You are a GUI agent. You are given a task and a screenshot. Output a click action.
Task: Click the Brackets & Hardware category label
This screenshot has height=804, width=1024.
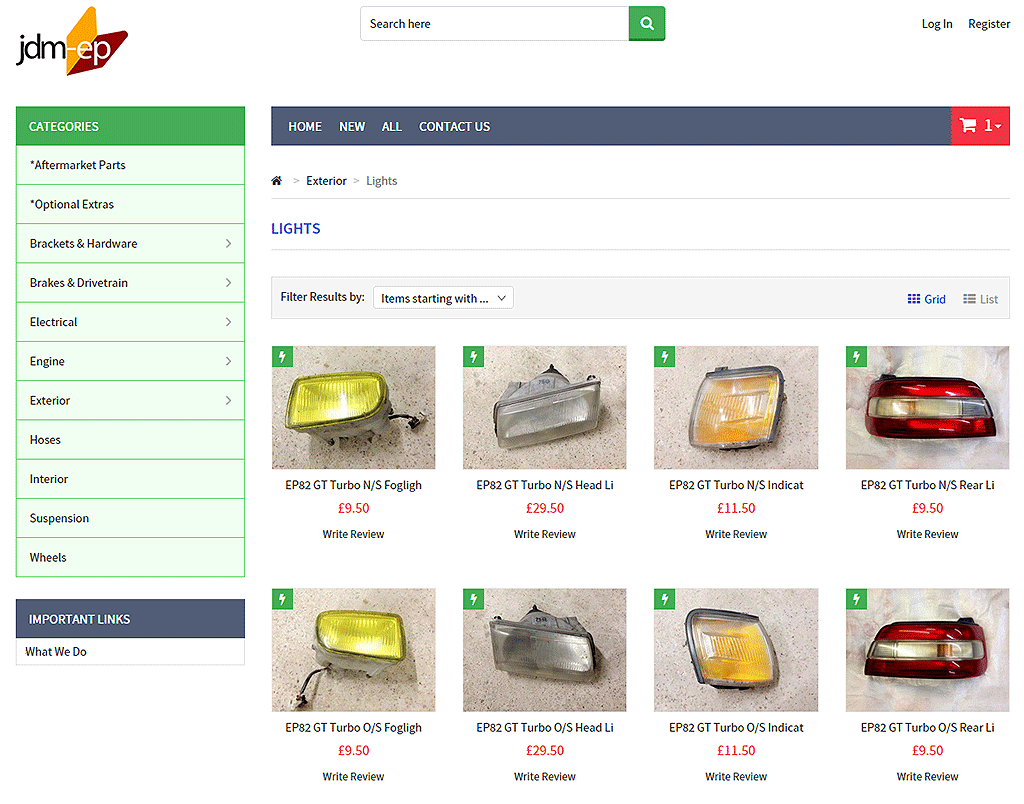click(x=84, y=244)
